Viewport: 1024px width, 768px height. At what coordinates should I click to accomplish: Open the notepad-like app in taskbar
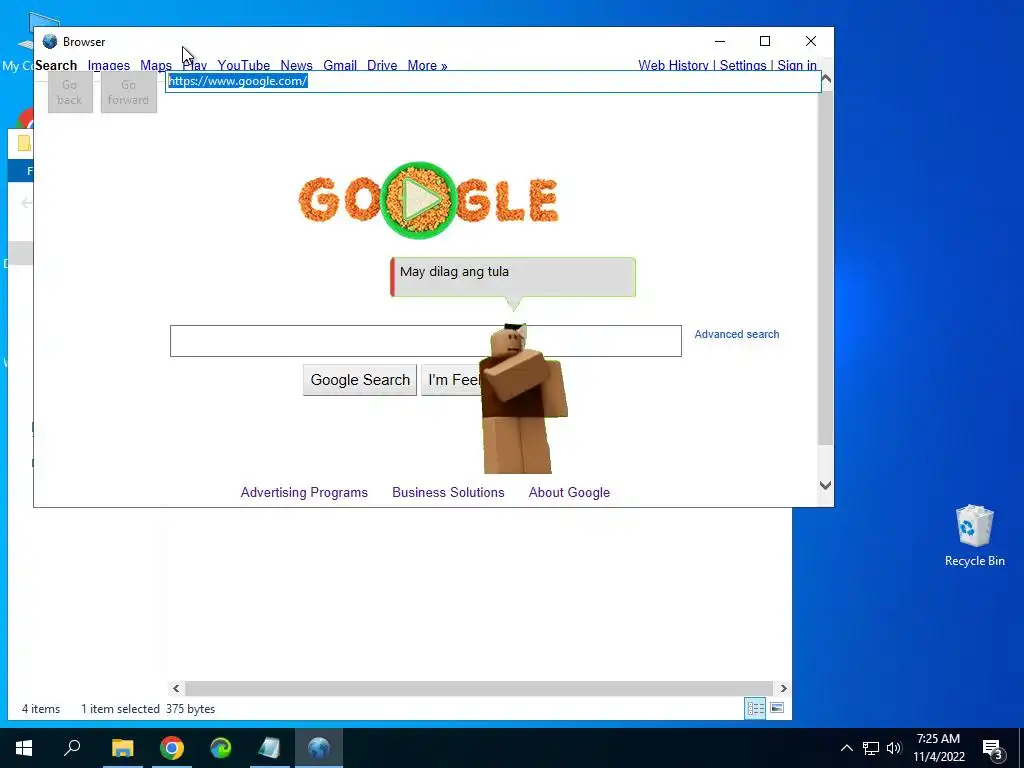[269, 748]
